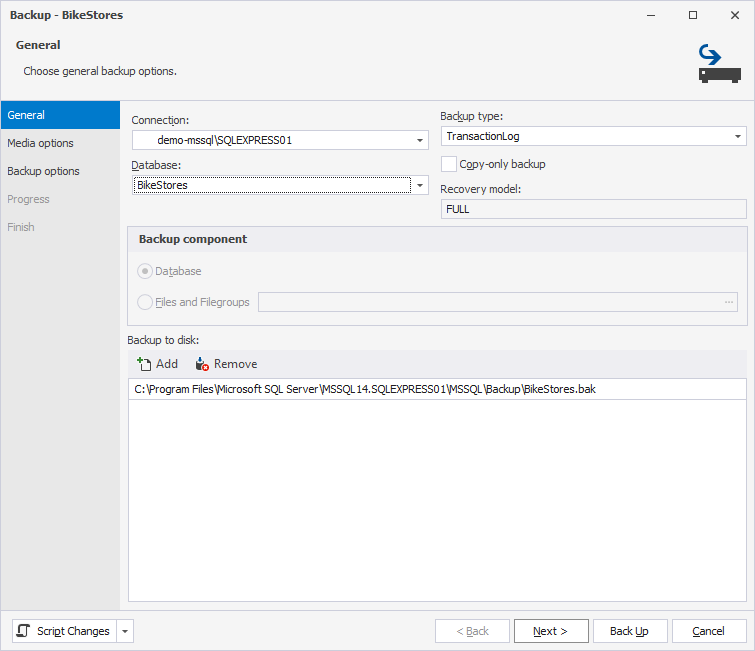Screen dimensions: 755x651
Task: Close the Backup - BikeStores window
Action: tap(735, 15)
